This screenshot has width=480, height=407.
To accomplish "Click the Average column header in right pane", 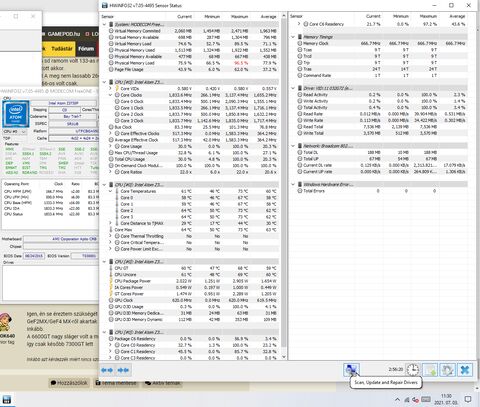I will pos(457,16).
